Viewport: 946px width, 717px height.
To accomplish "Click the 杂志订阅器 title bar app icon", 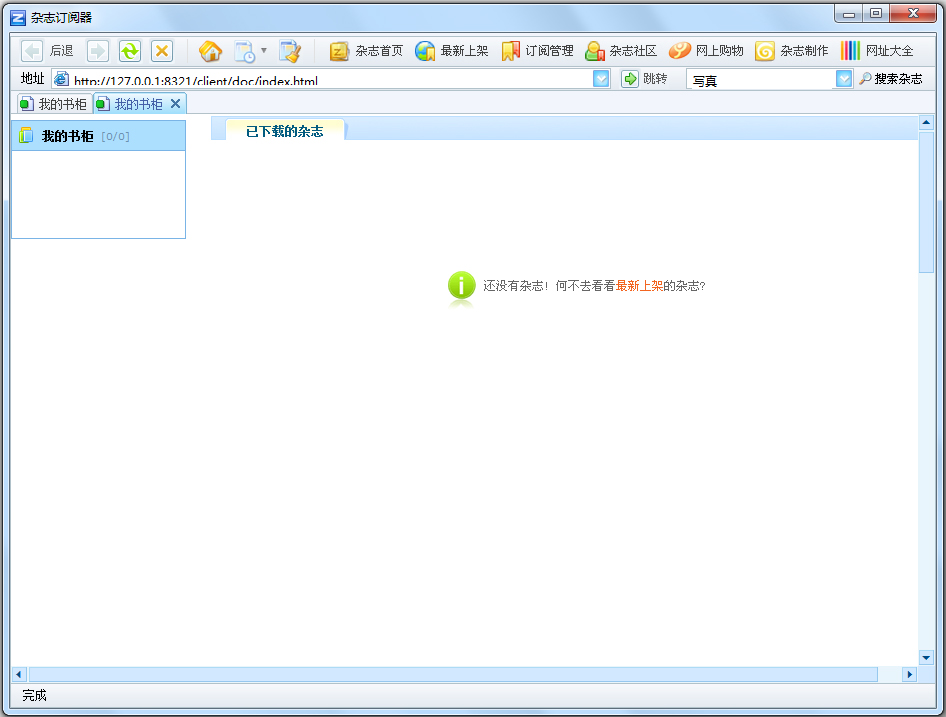I will (x=18, y=18).
